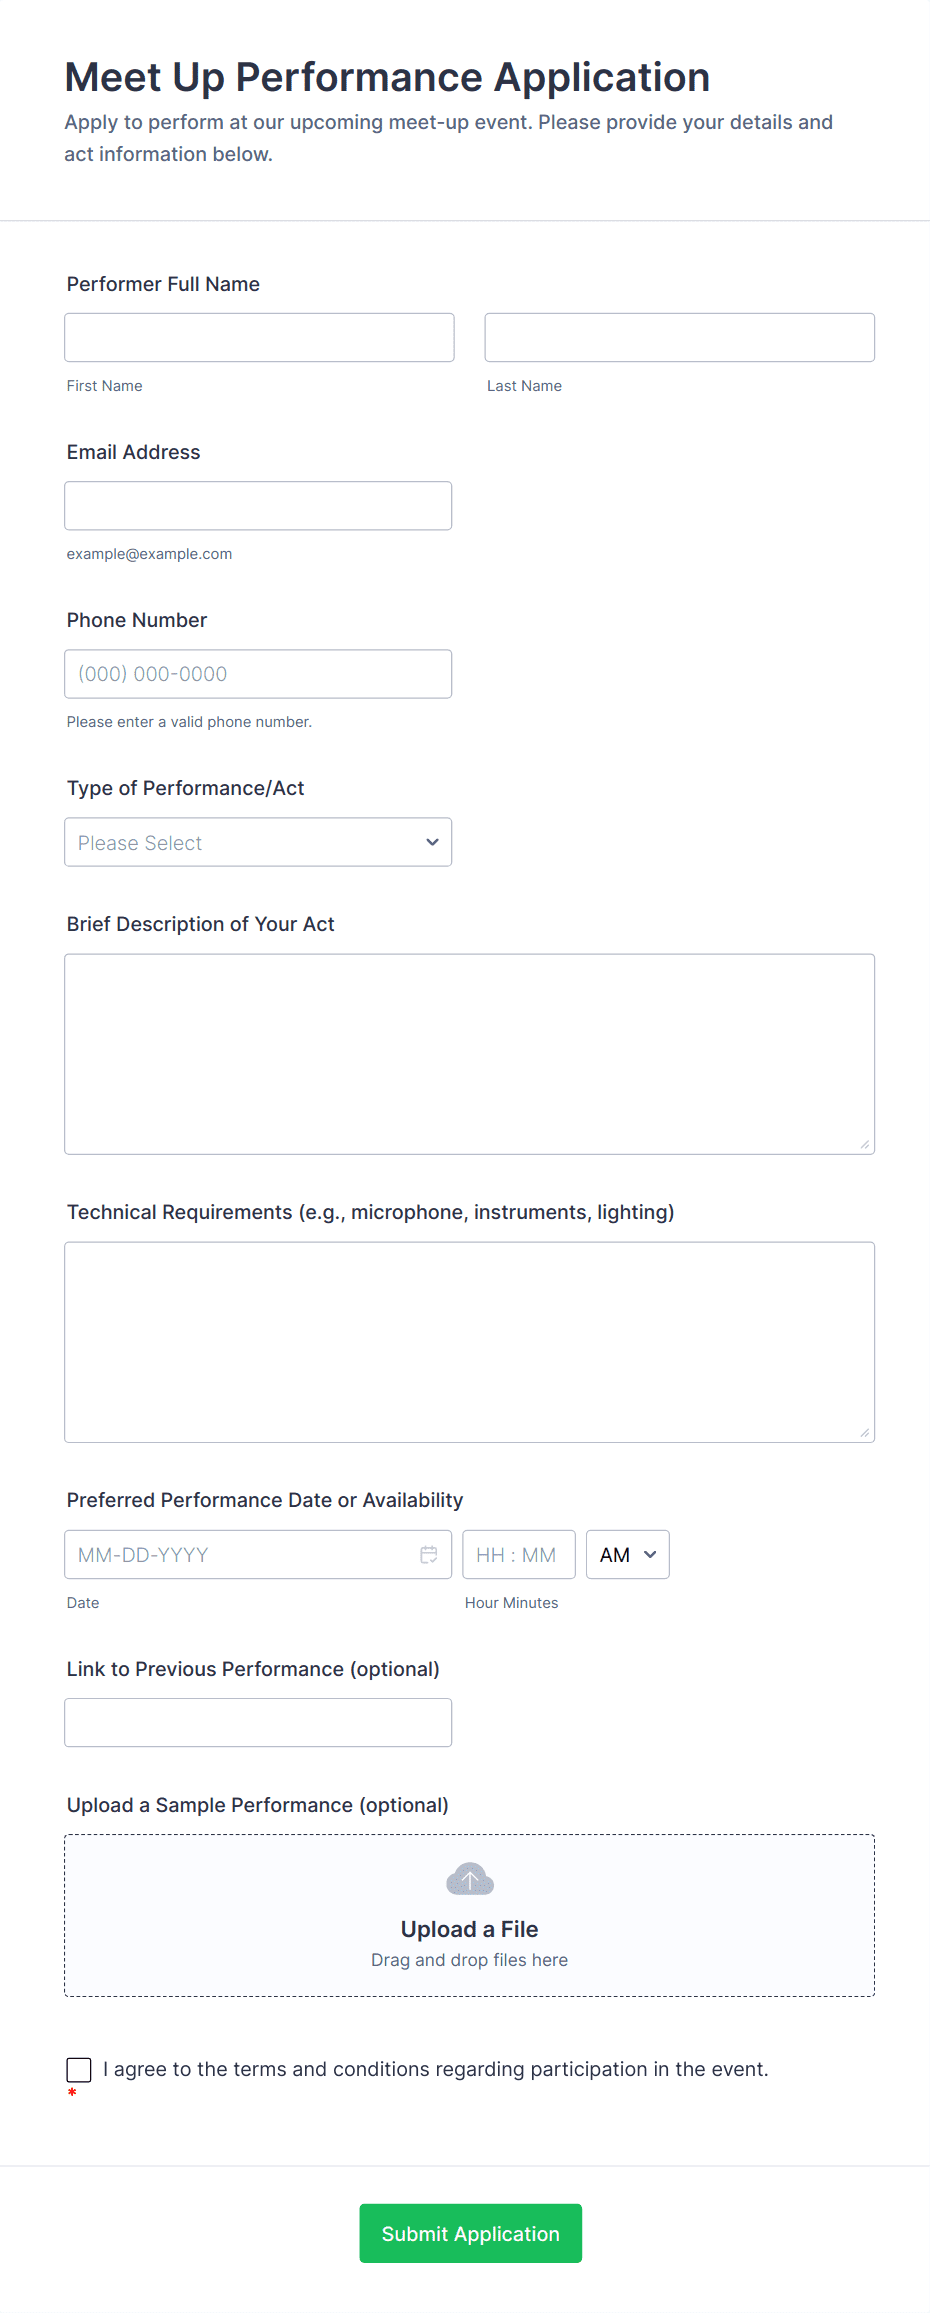Screen dimensions: 930x2313
Task: Click the terms and conditions agreement label
Action: coord(436,2069)
